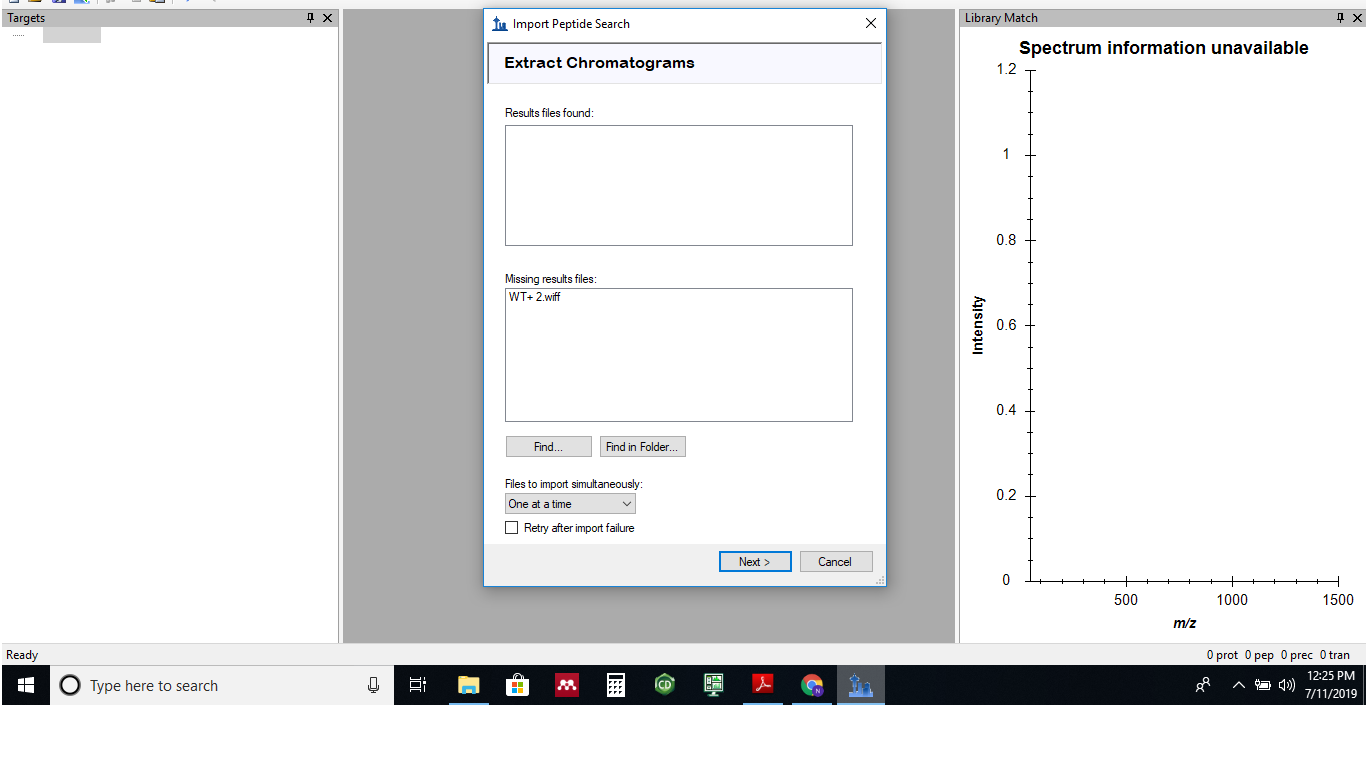The height and width of the screenshot is (768, 1366).
Task: Close the Targets panel
Action: pyautogui.click(x=328, y=18)
